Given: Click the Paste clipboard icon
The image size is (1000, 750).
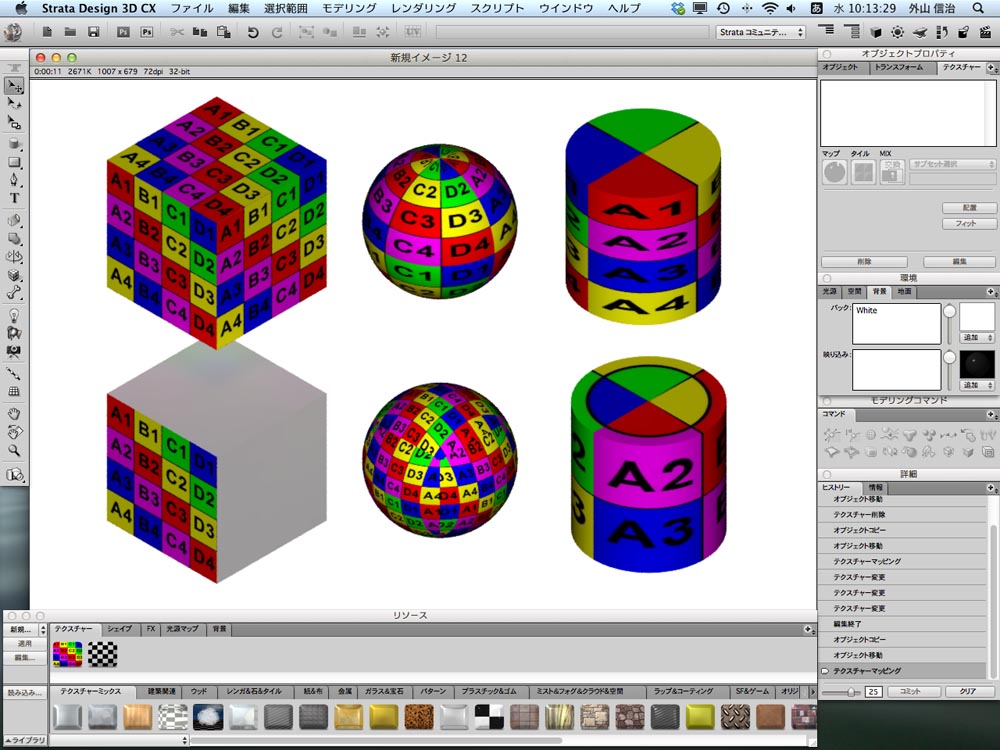Looking at the screenshot, I should click(223, 32).
